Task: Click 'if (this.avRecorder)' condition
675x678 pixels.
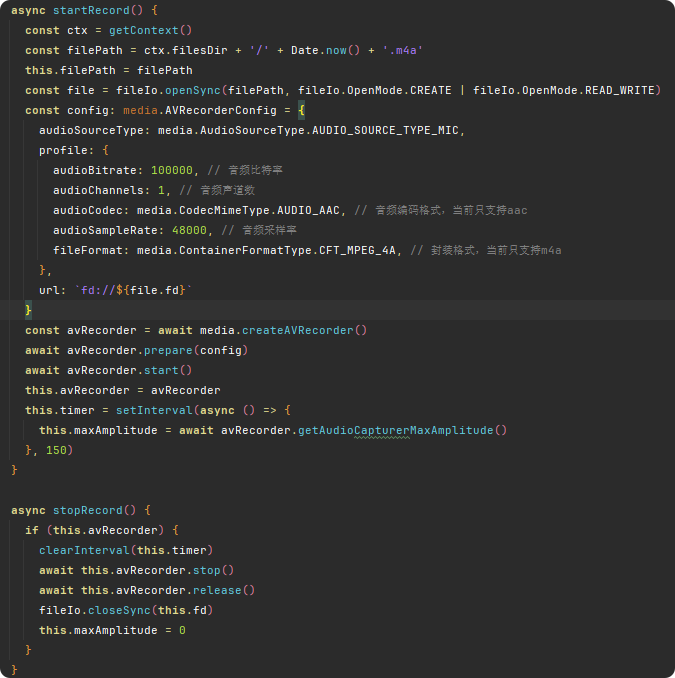Action: (x=95, y=530)
